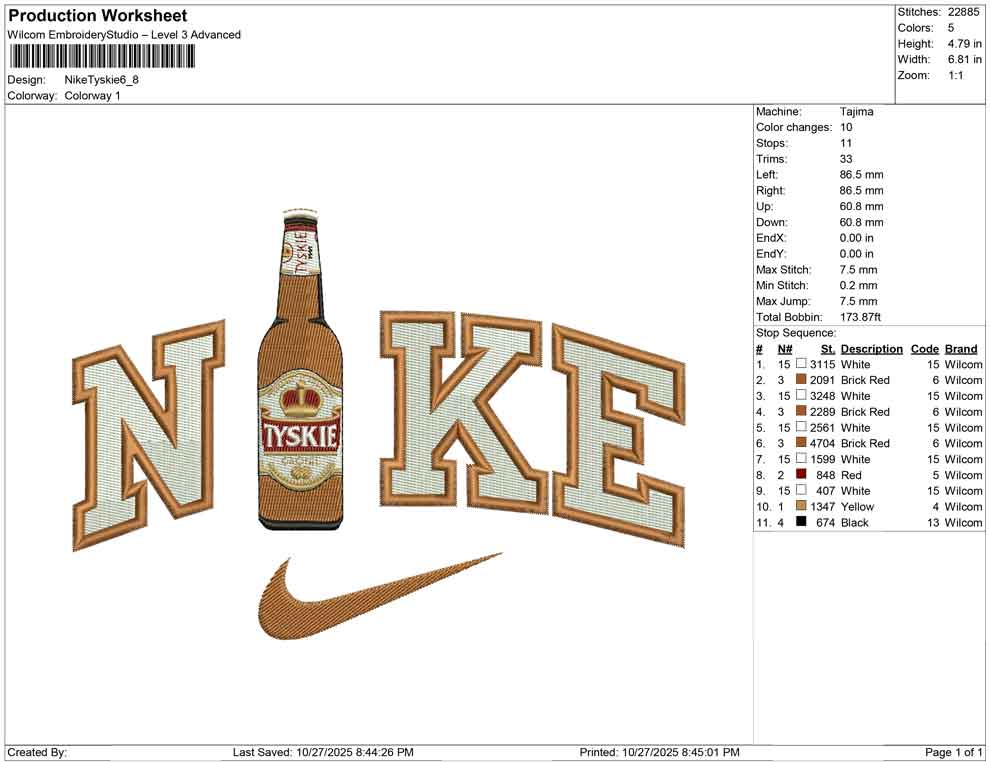Click the Color changes value 10

pyautogui.click(x=846, y=128)
